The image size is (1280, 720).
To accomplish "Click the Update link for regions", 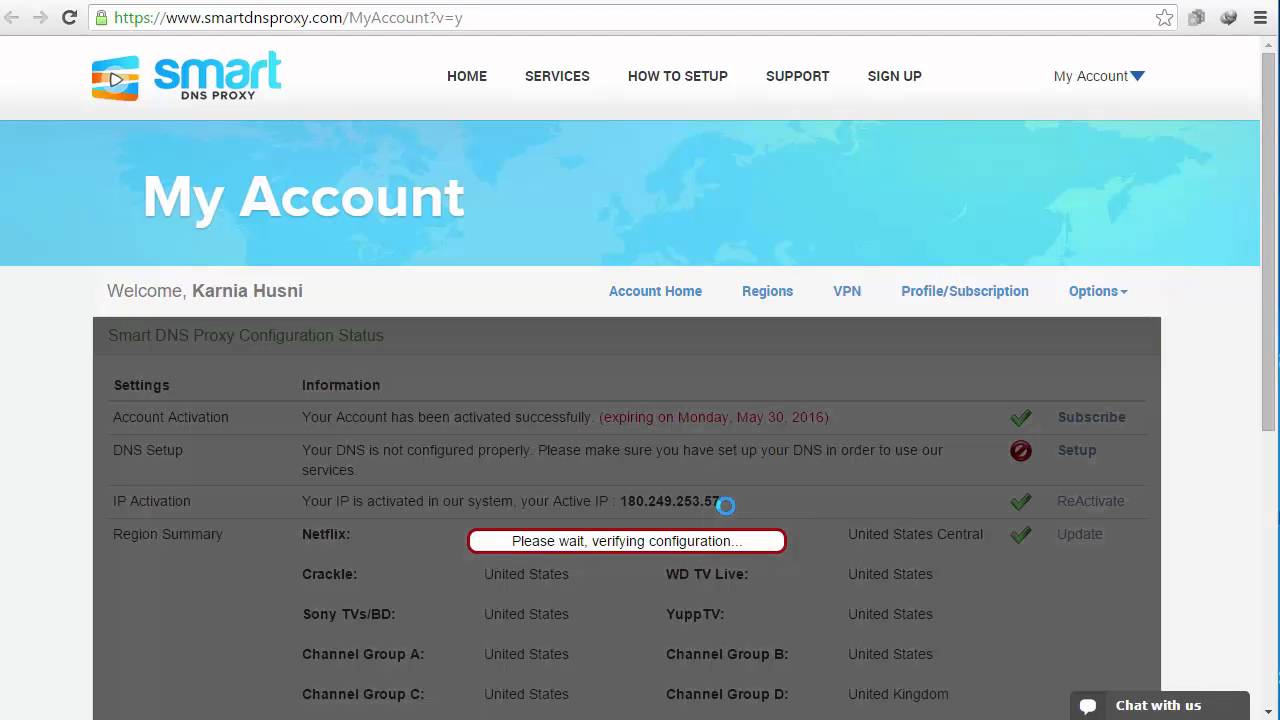I will pyautogui.click(x=1079, y=534).
